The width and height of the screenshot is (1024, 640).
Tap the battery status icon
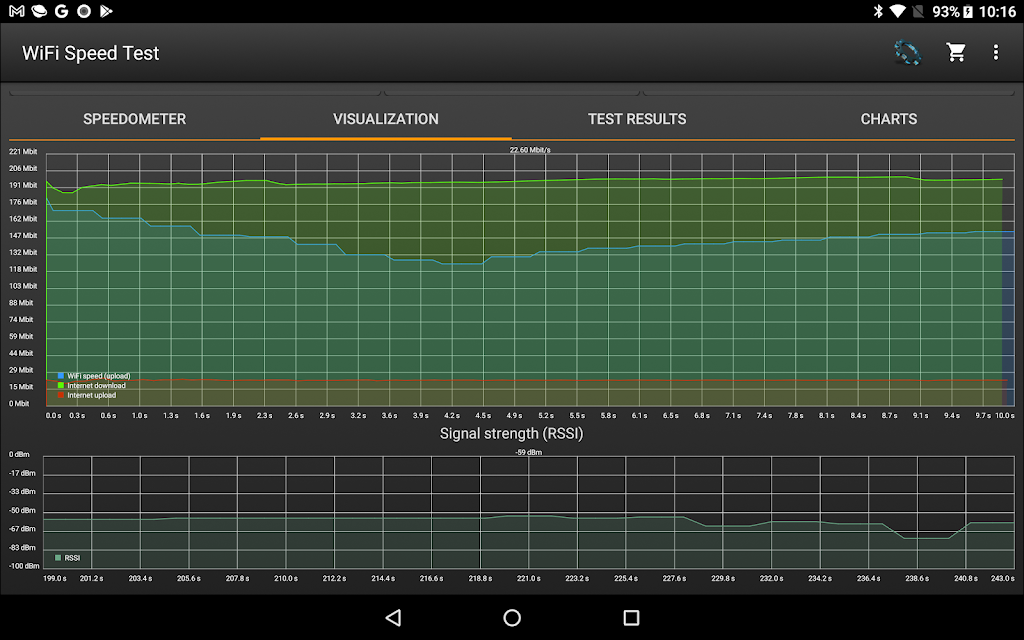click(x=968, y=11)
